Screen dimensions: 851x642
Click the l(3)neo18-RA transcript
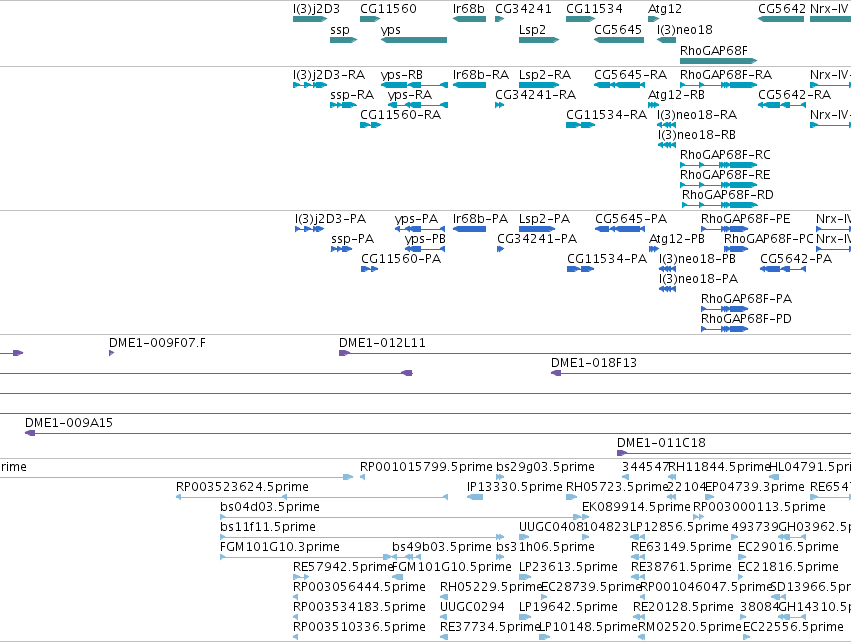tap(666, 125)
